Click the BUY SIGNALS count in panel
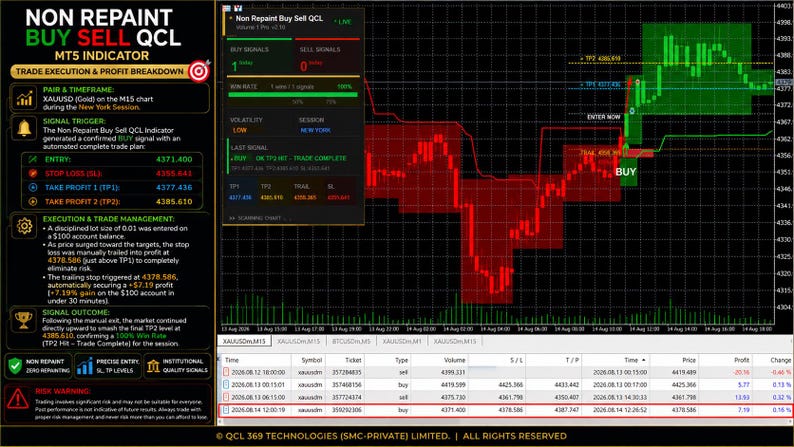 [x=234, y=66]
